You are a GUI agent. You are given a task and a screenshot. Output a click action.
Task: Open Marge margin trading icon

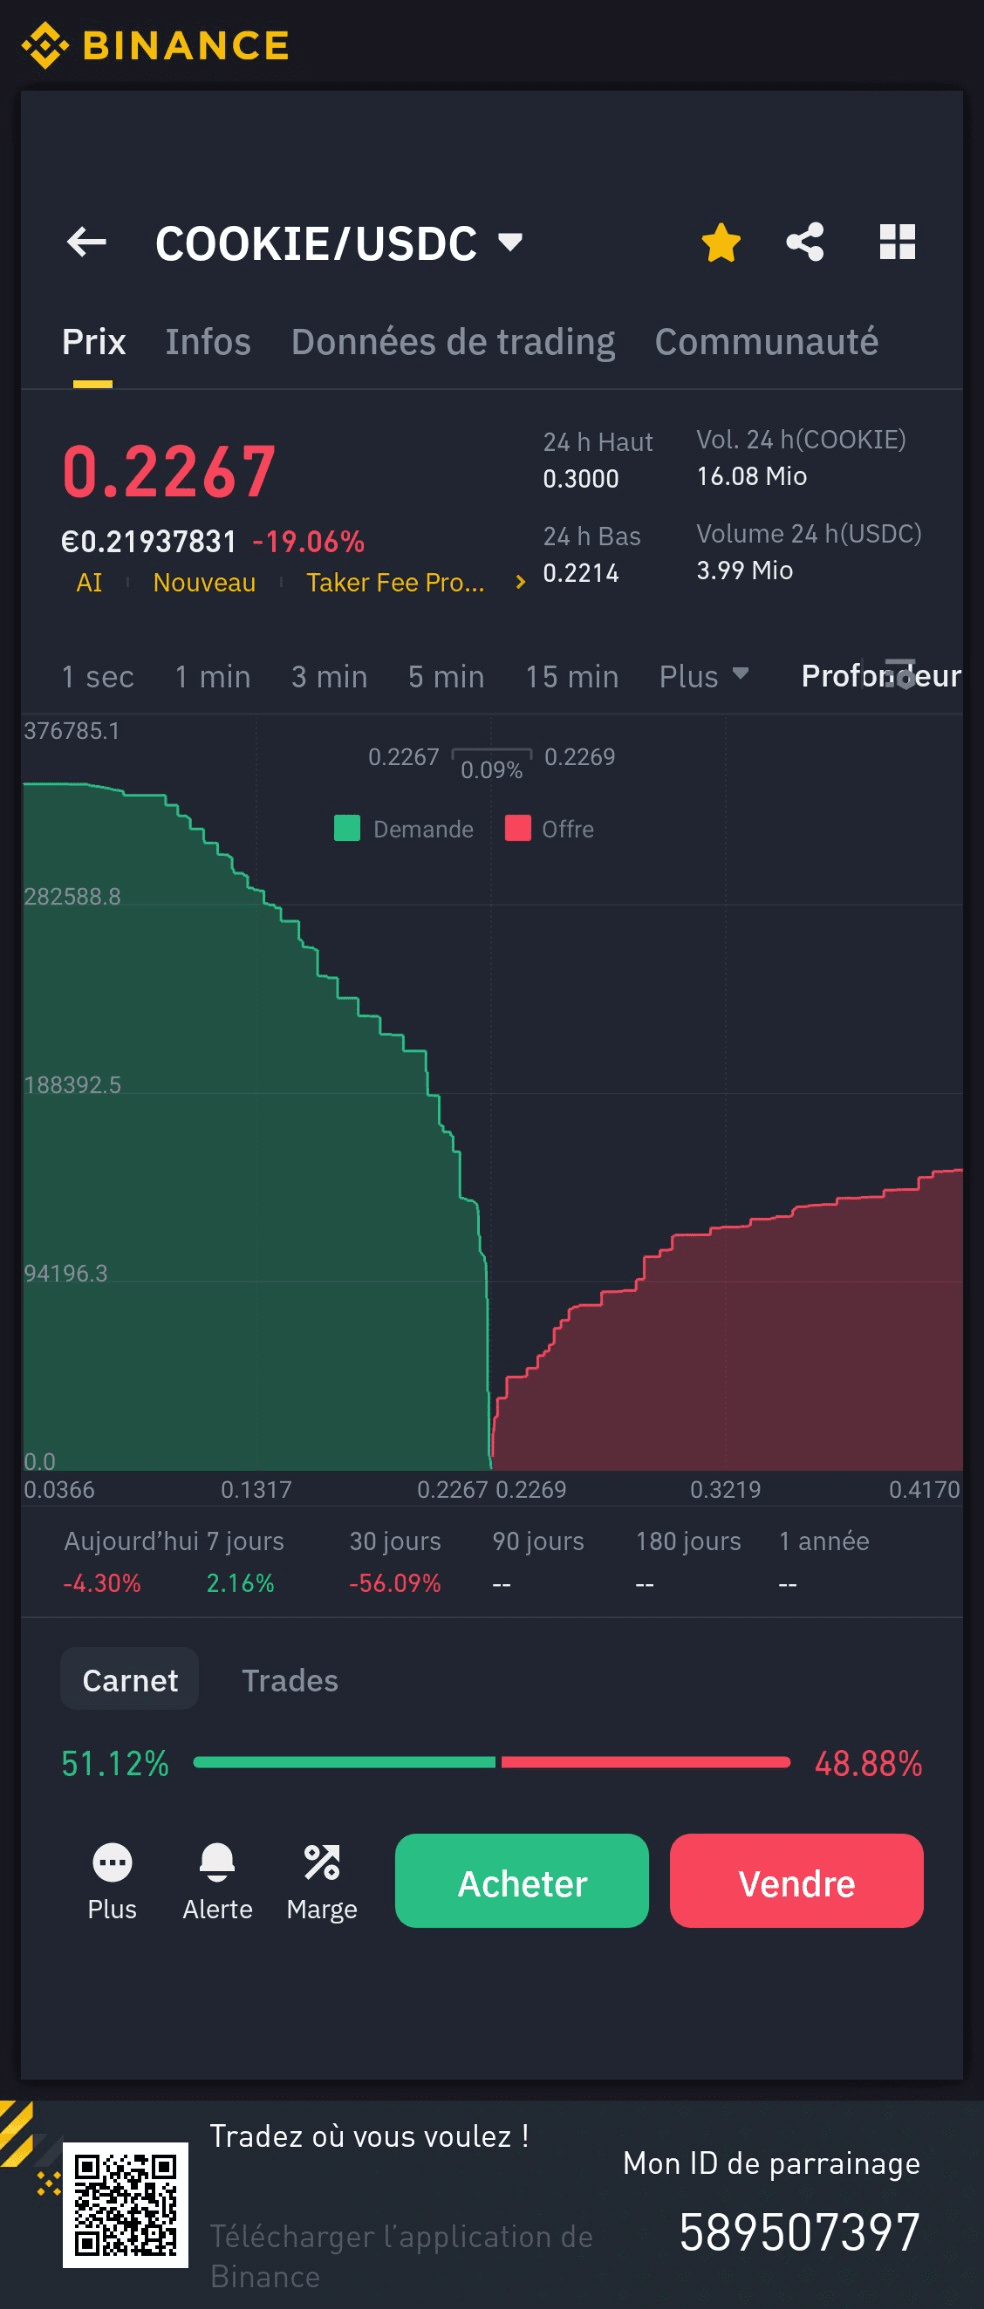tap(322, 1882)
